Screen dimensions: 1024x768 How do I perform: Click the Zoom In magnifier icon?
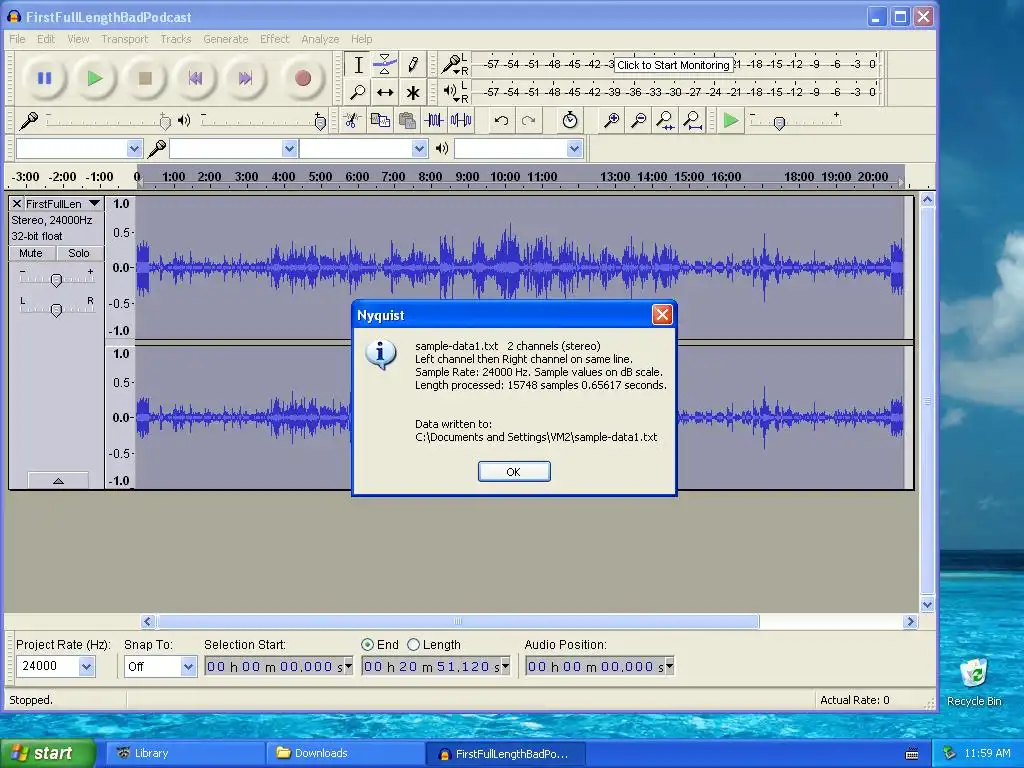tap(611, 120)
